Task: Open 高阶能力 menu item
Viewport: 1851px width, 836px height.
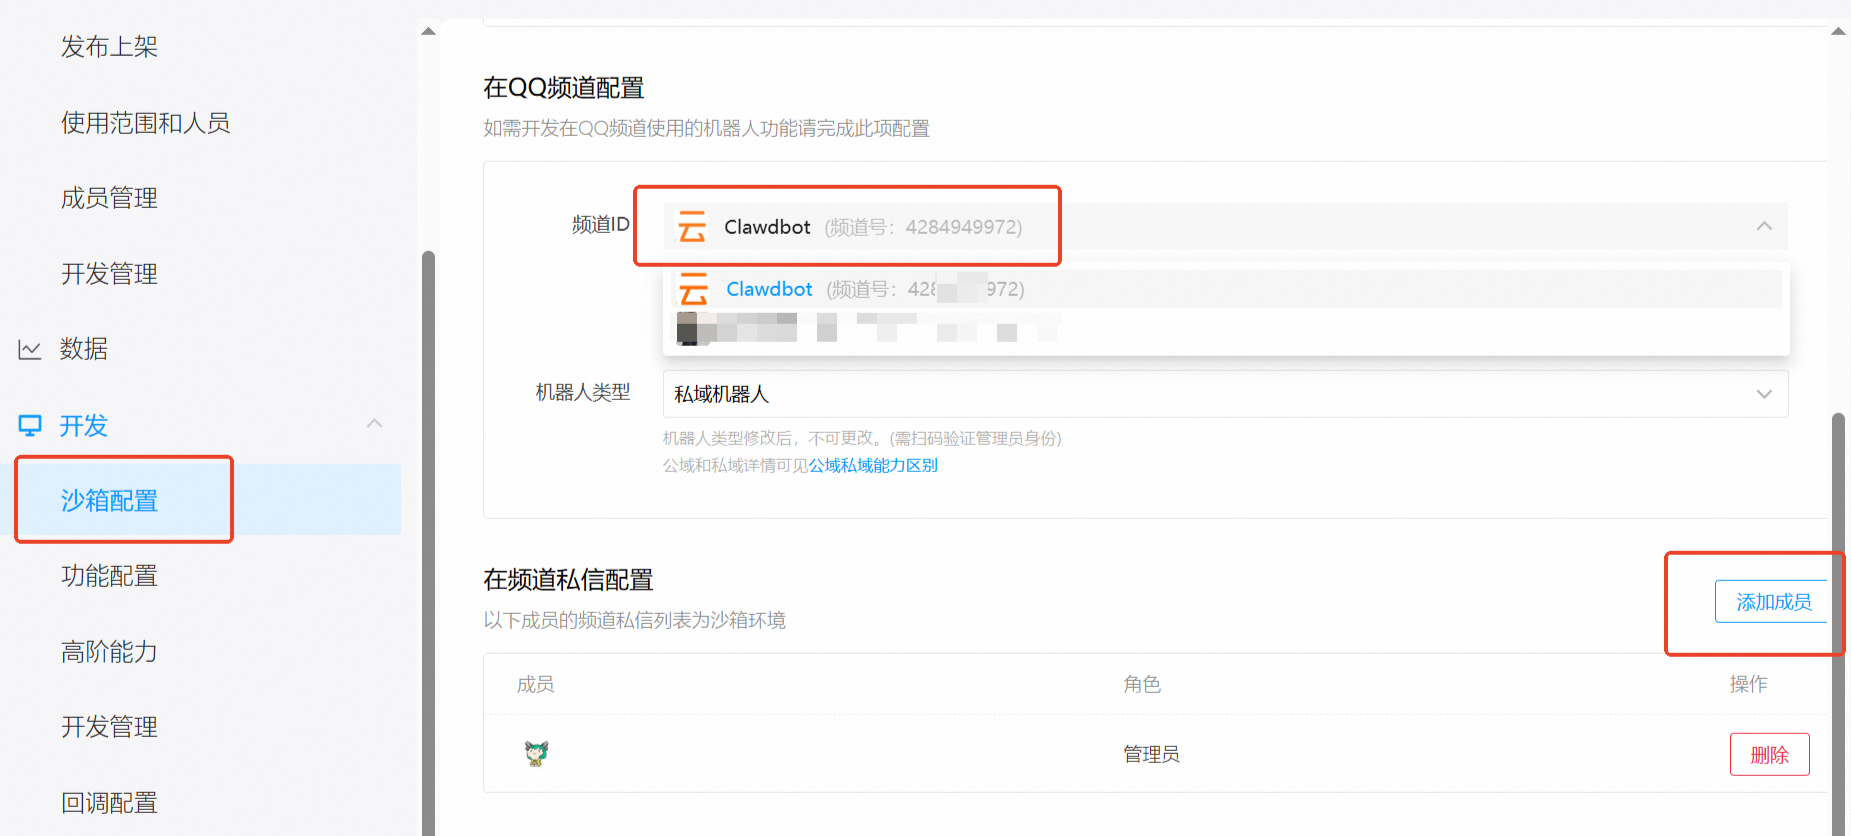Action: click(109, 652)
